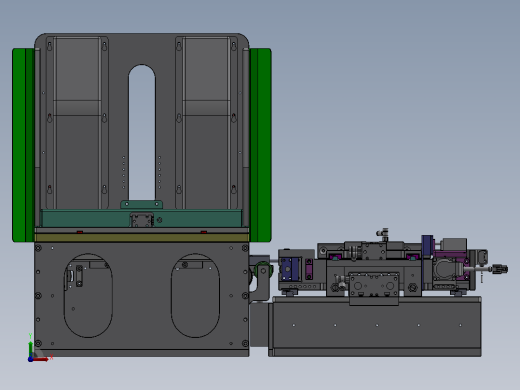The width and height of the screenshot is (520, 390).
Task: Select the right green side guard panel
Action: point(261,145)
